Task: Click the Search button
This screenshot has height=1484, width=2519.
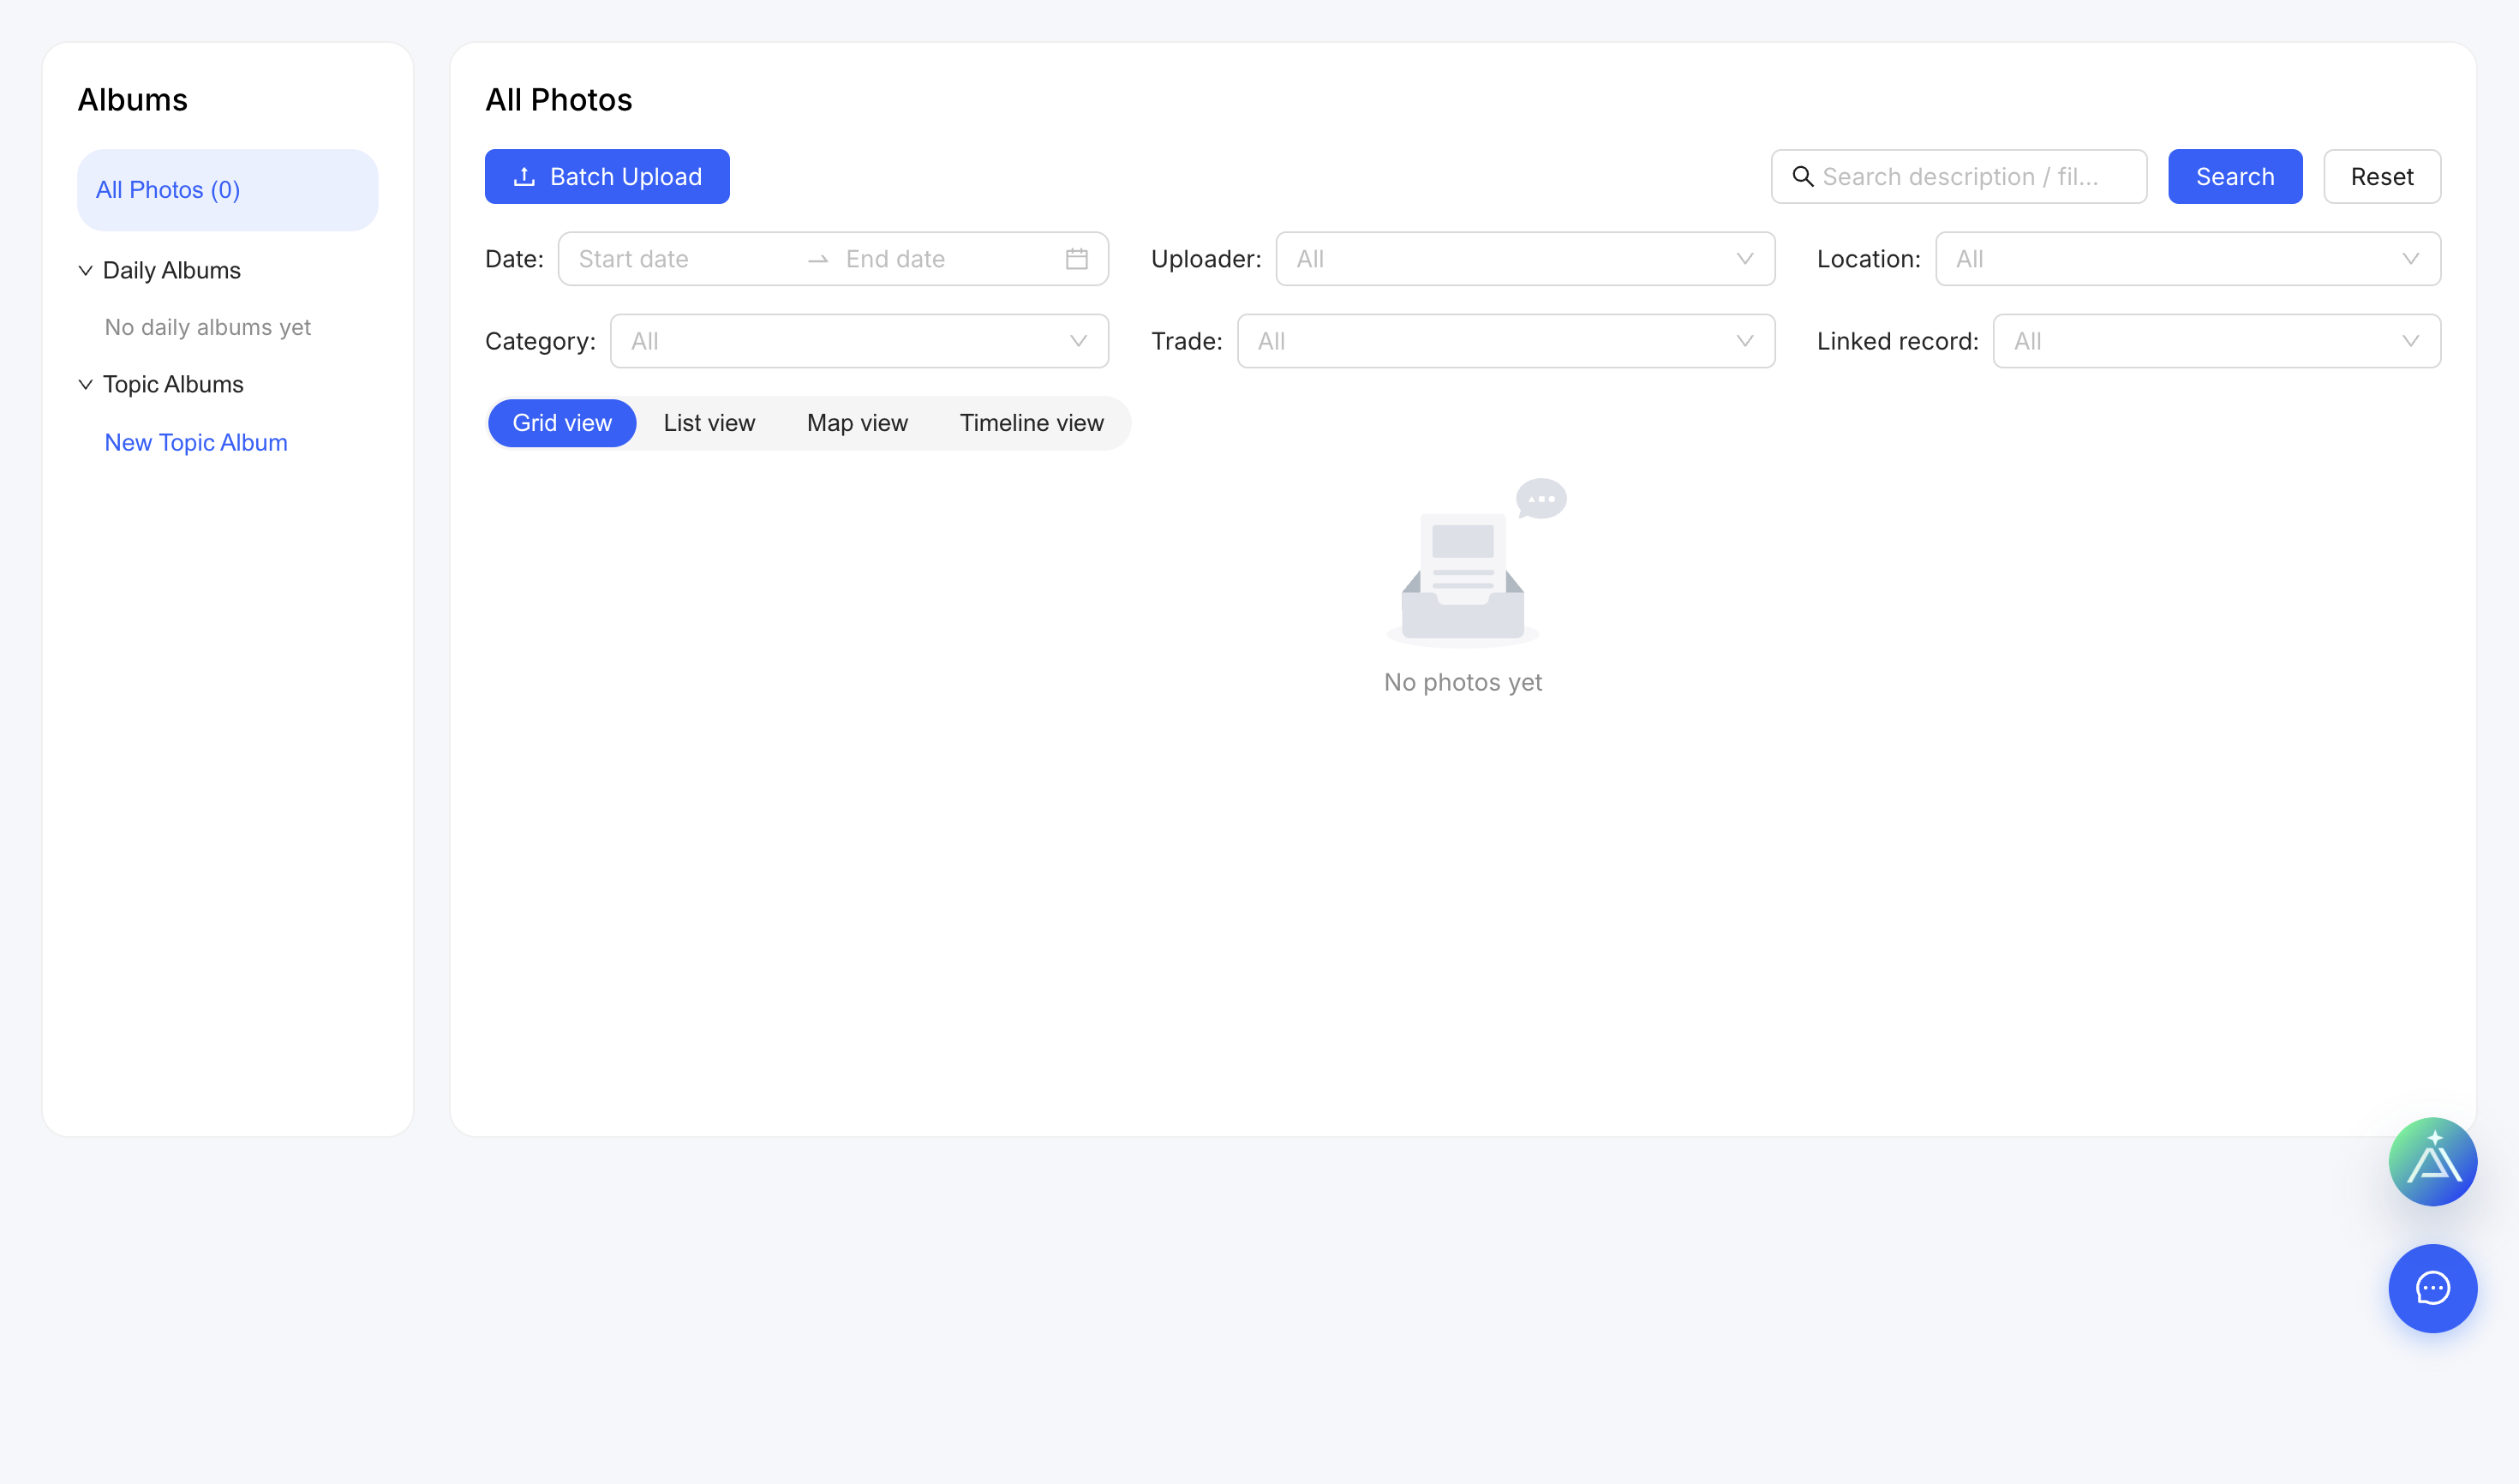Action: click(x=2235, y=177)
